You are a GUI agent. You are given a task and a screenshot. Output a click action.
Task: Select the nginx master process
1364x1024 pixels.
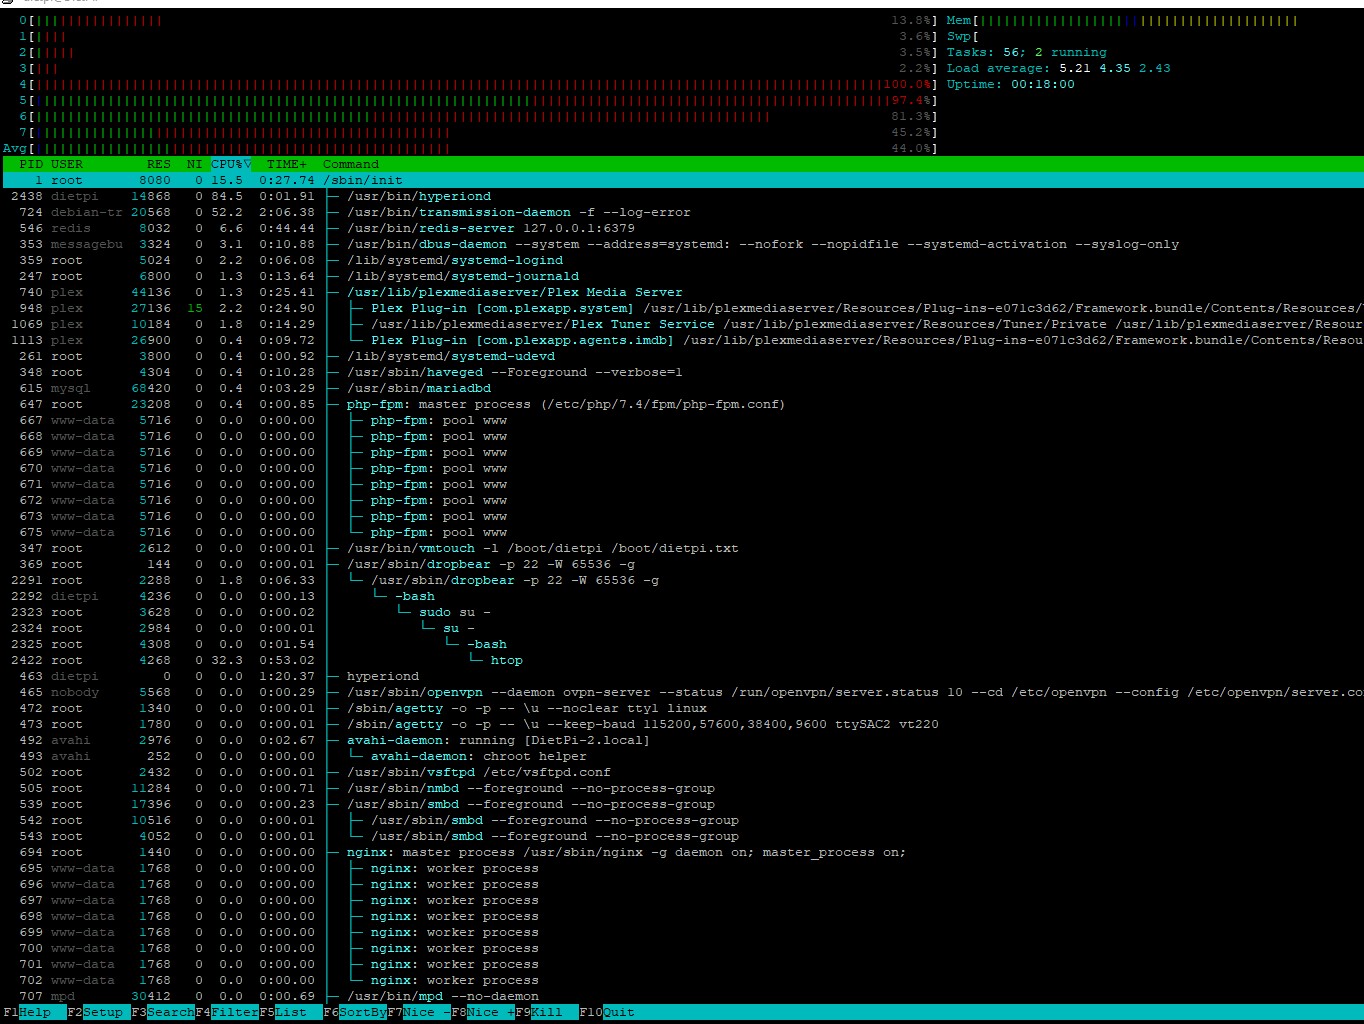682,852
